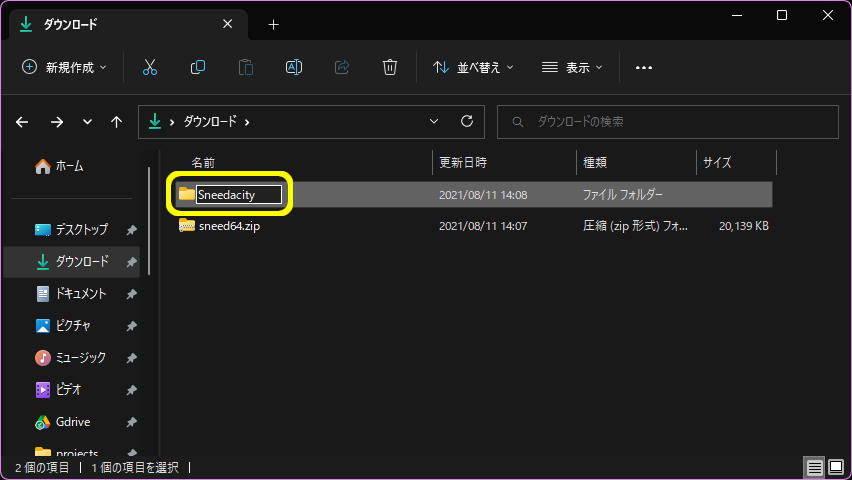The height and width of the screenshot is (480, 852).
Task: Click the Delete trash can icon
Action: click(x=390, y=67)
